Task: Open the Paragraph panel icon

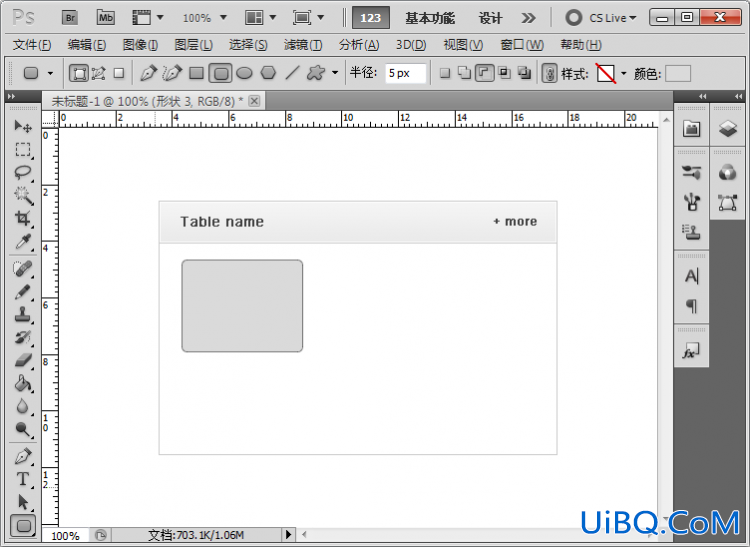Action: pos(692,306)
